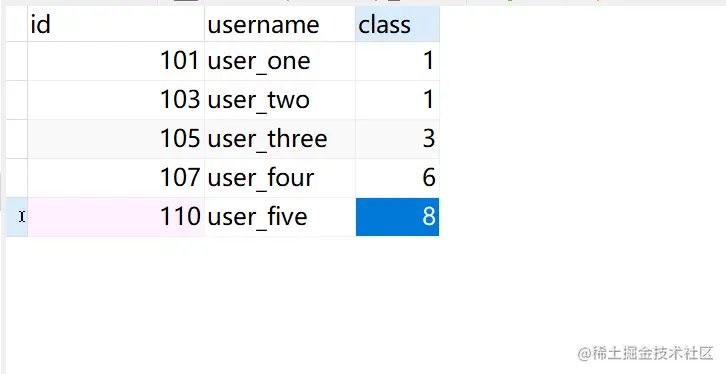Select the user_five username cell
The width and height of the screenshot is (726, 374).
(x=280, y=217)
